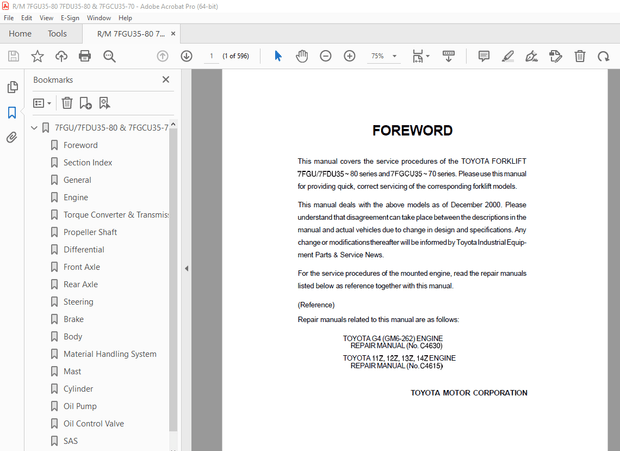620x451 pixels.
Task: Open the File menu
Action: point(9,18)
